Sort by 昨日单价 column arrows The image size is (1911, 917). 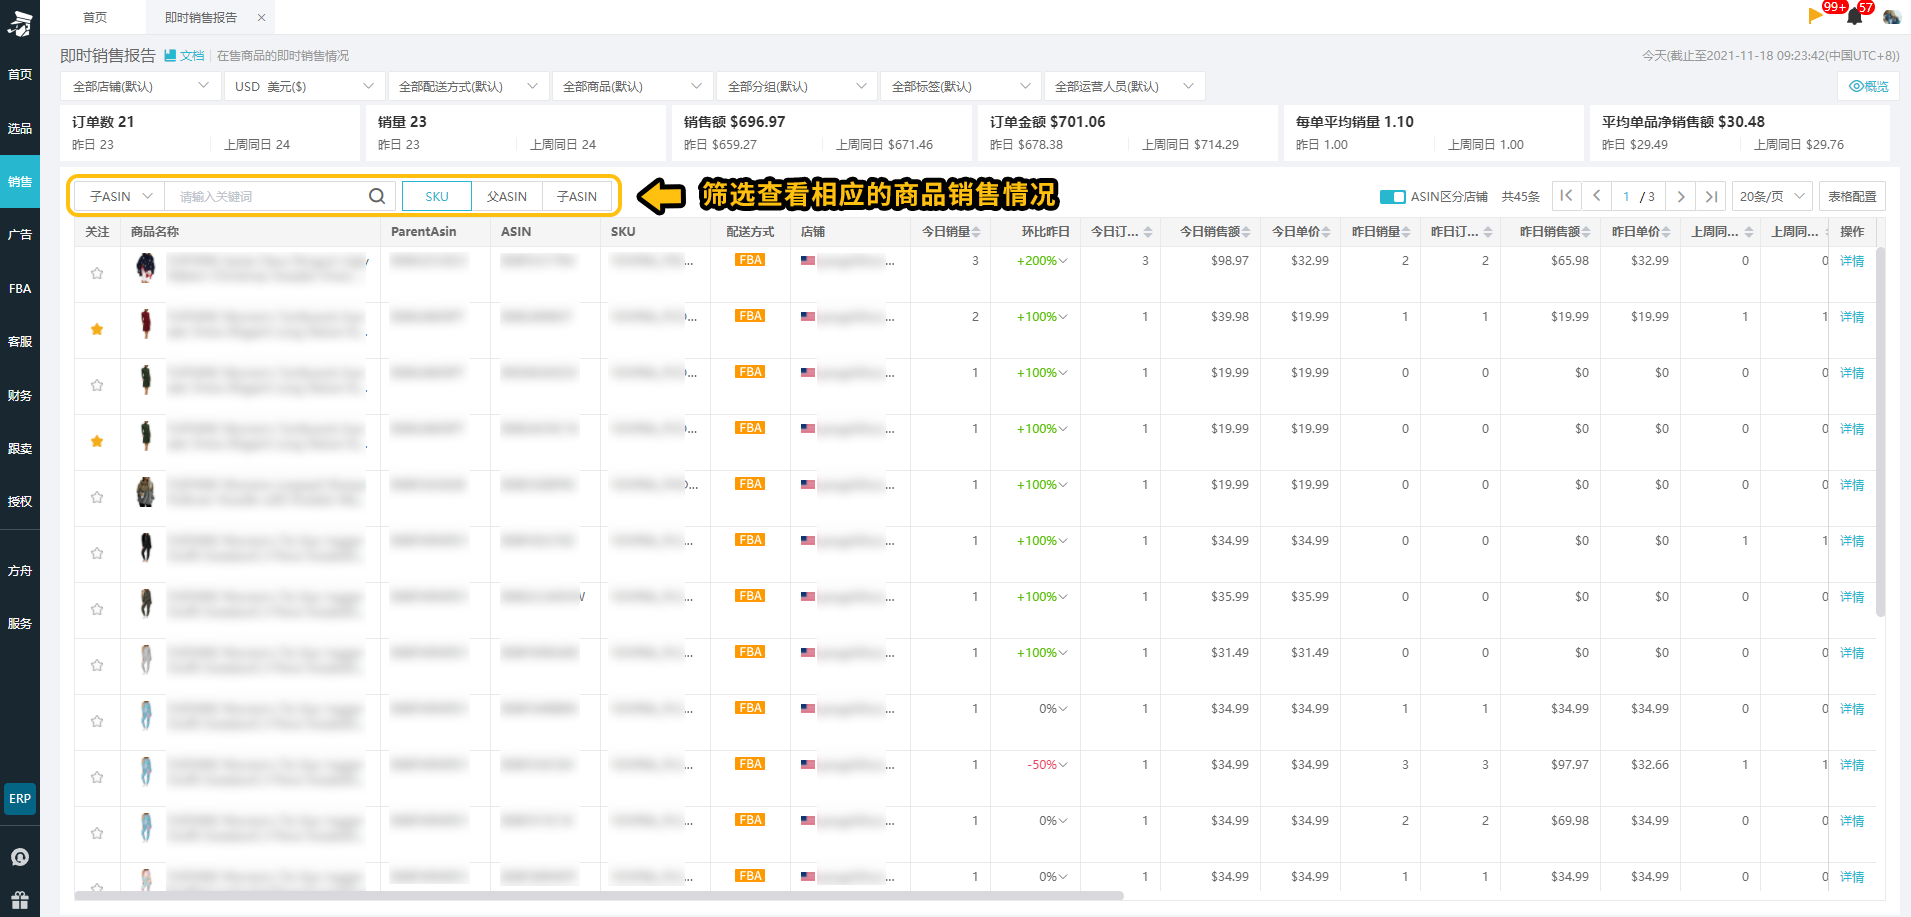(x=1666, y=232)
